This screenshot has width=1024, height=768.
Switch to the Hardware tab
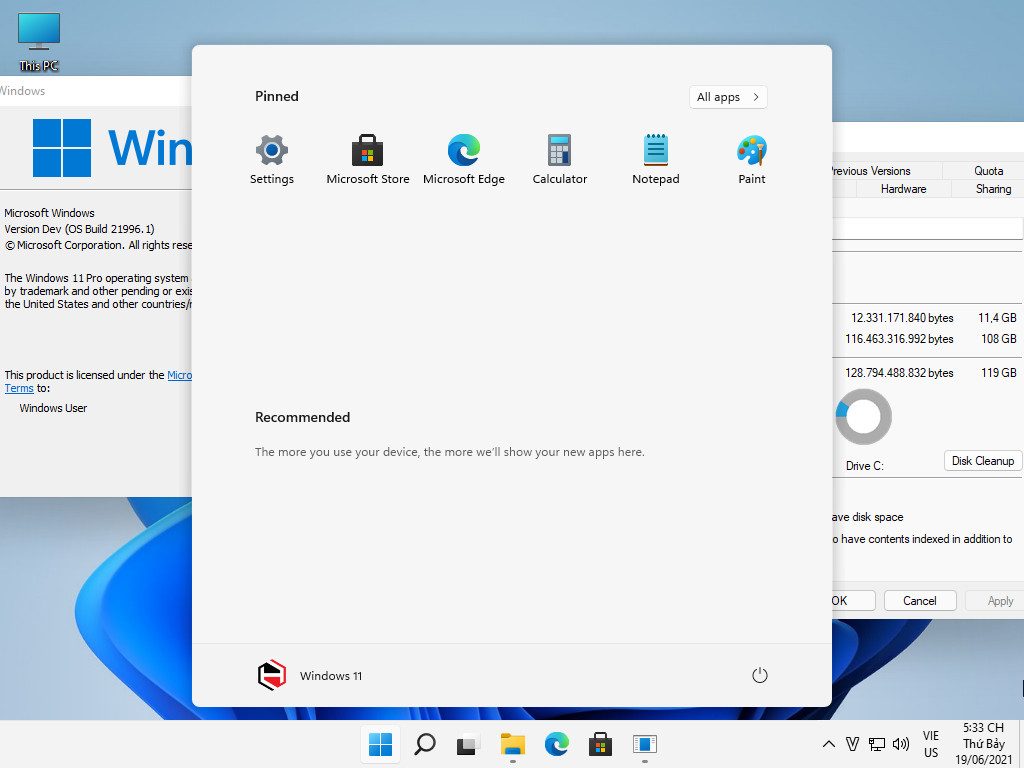903,189
